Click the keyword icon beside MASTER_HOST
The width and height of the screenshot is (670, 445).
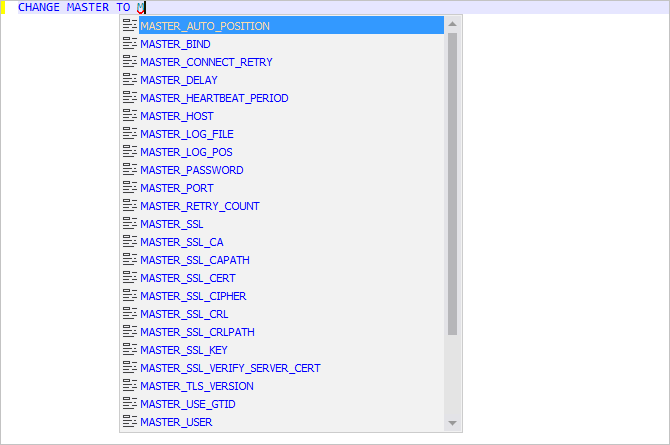(130, 115)
